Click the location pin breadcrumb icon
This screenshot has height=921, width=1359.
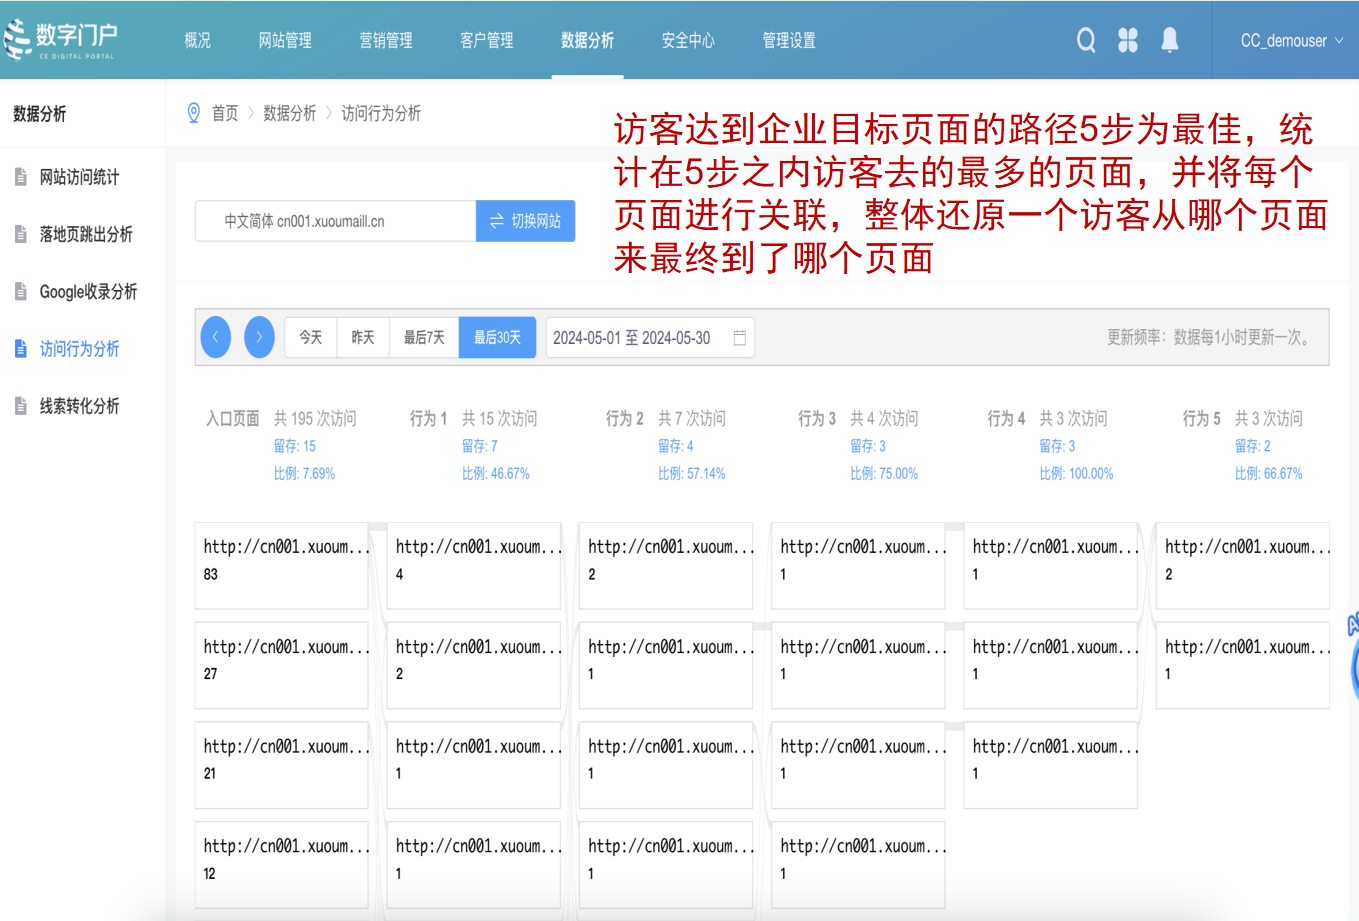click(194, 113)
